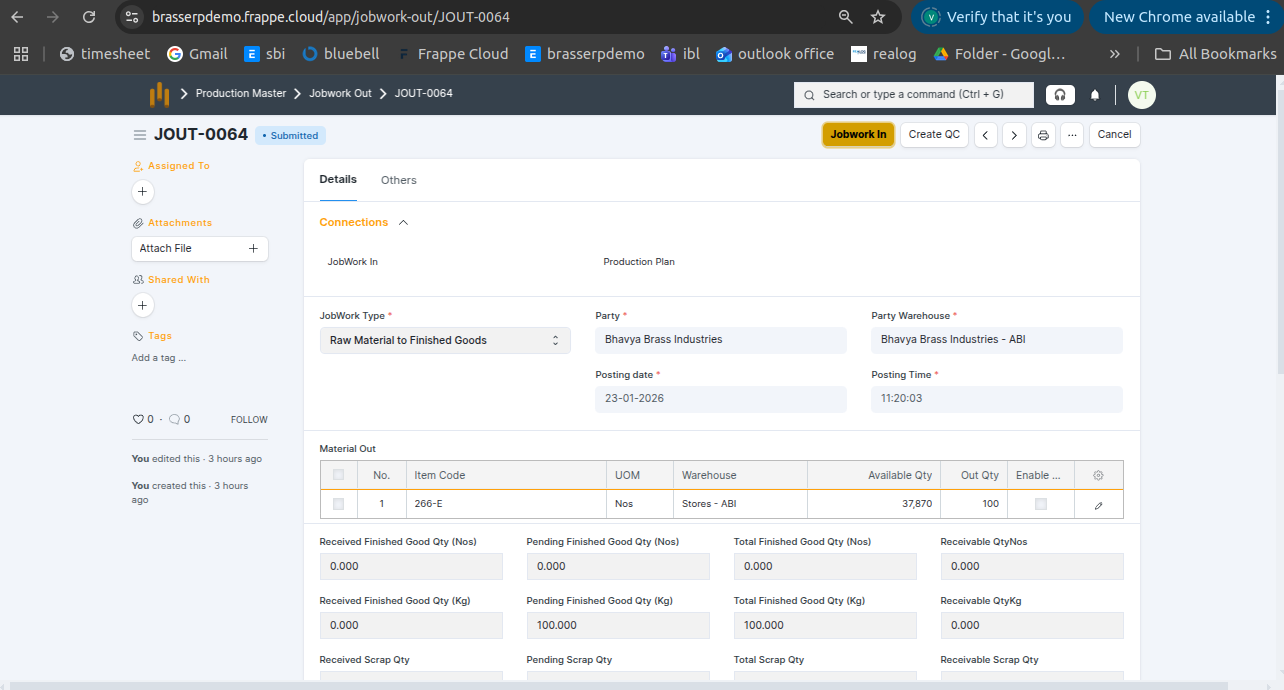Viewport: 1284px width, 690px height.
Task: Open the three-dots more actions menu
Action: coord(1072,135)
